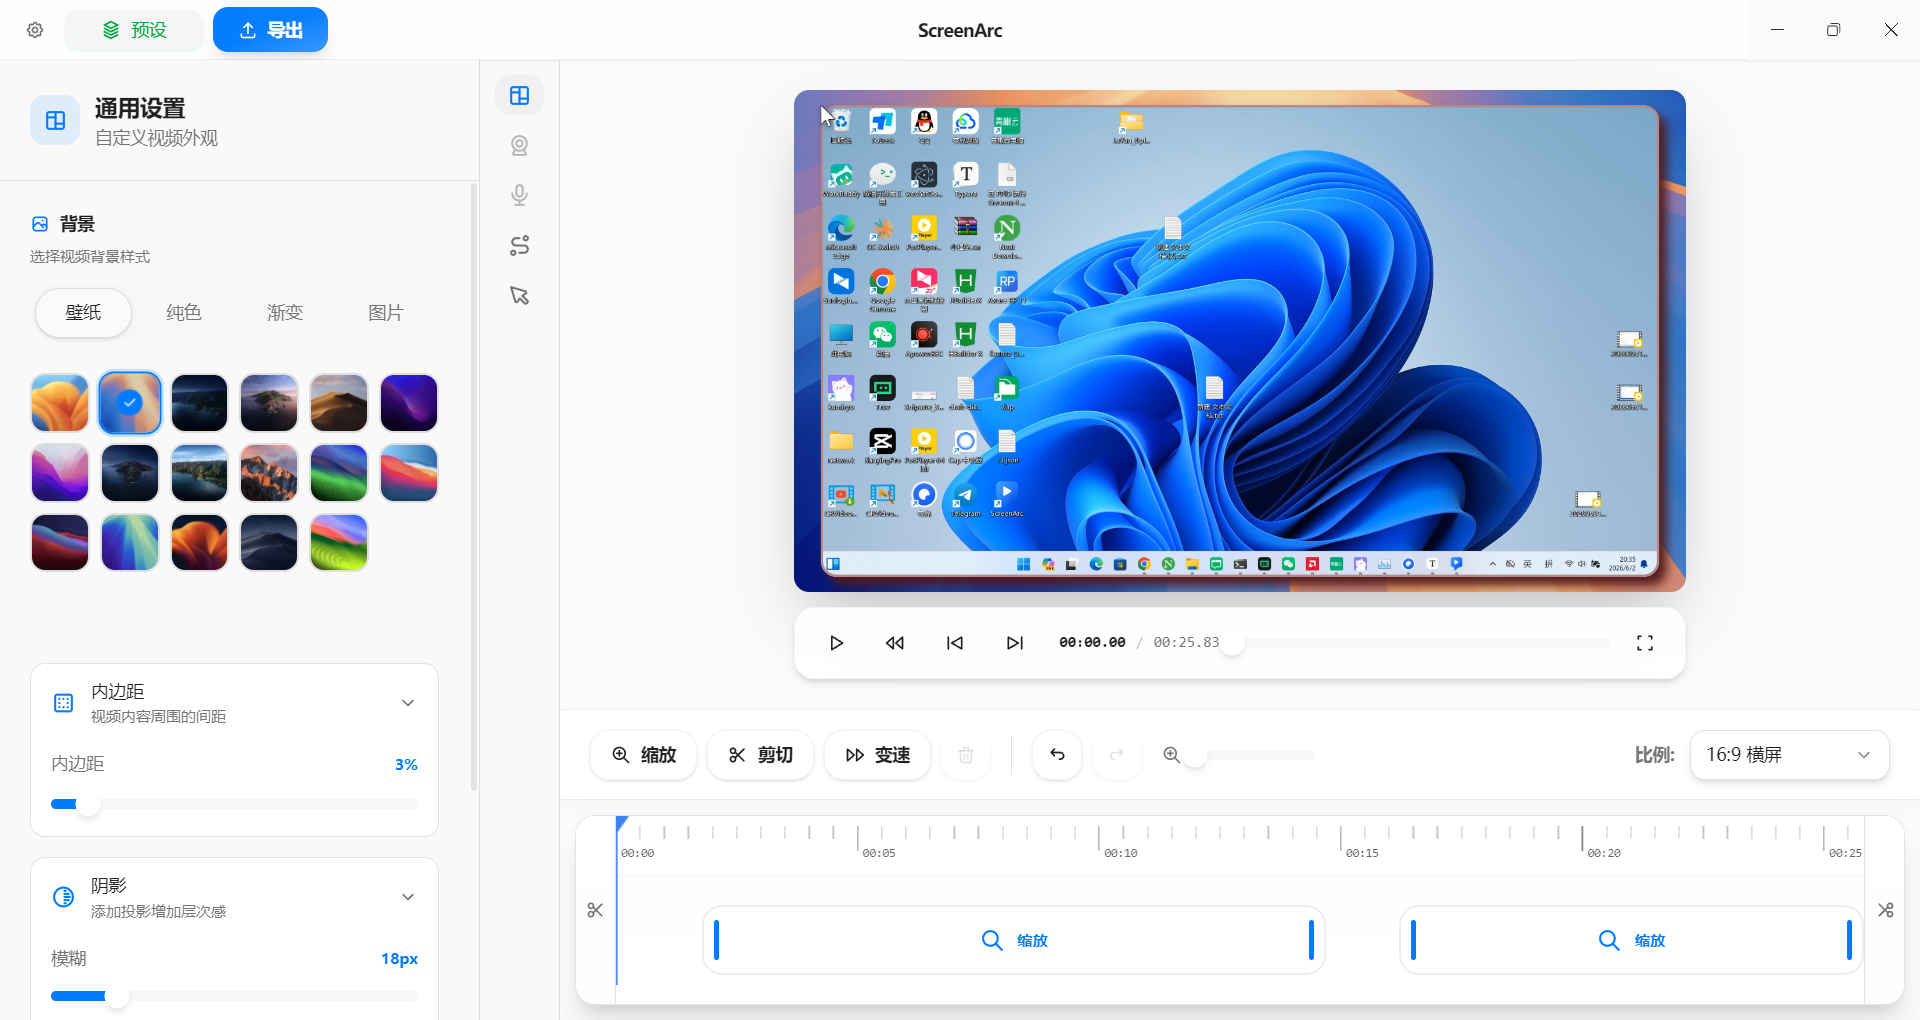The width and height of the screenshot is (1920, 1020).
Task: Switch to the 渐变 gradient tab
Action: click(x=285, y=313)
